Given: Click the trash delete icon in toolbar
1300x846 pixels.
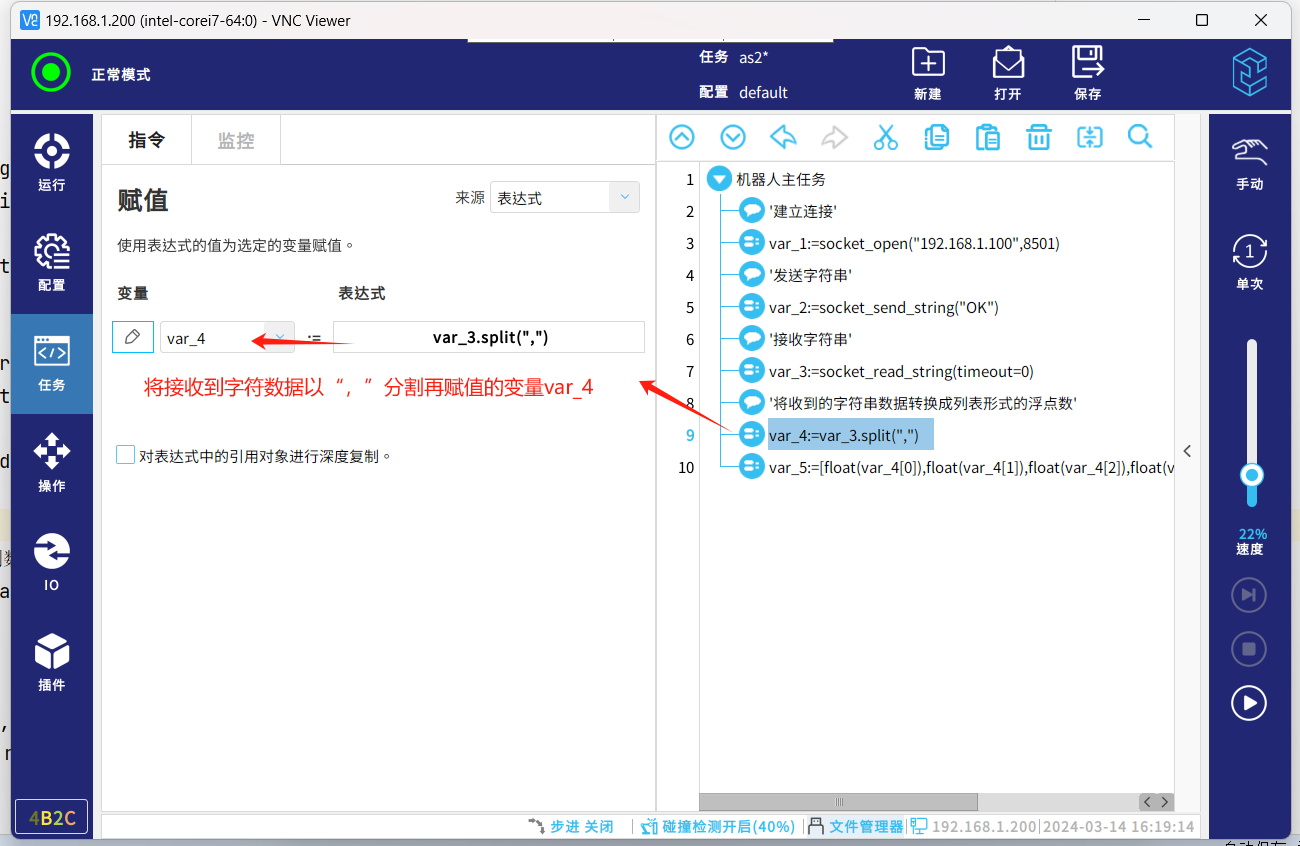Looking at the screenshot, I should tap(1039, 137).
